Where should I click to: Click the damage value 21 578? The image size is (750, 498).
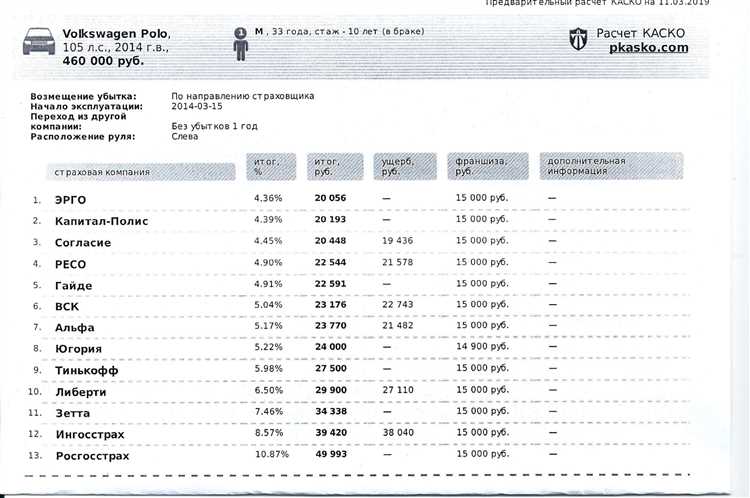tap(397, 262)
